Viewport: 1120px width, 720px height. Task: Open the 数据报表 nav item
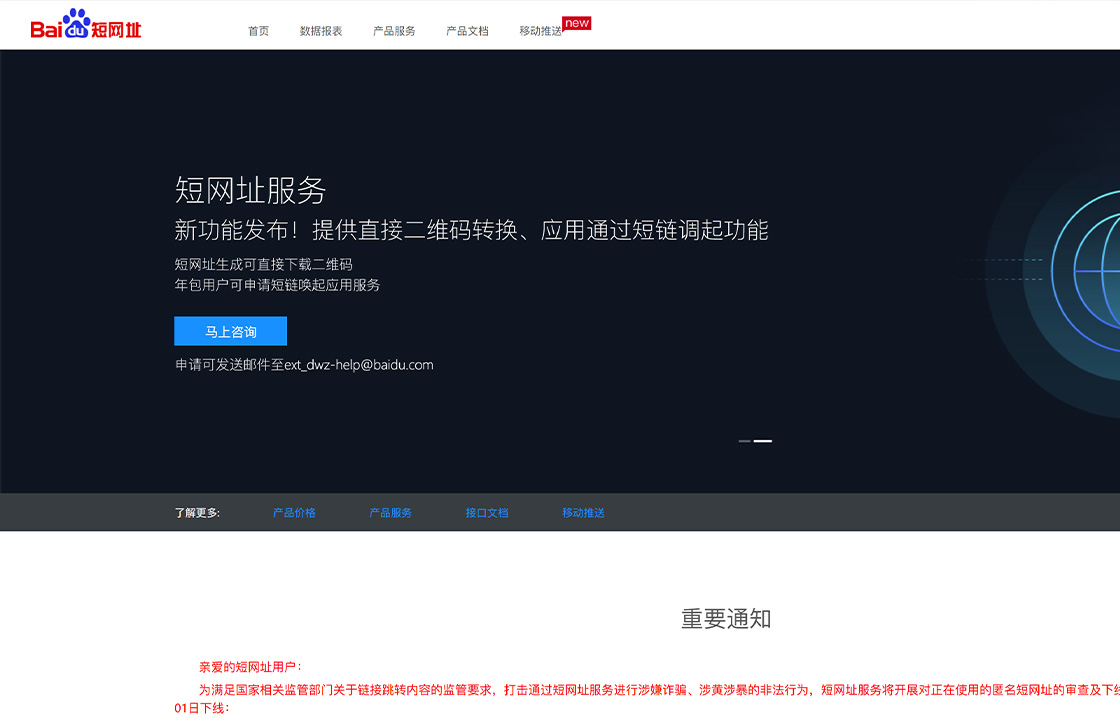tap(321, 31)
